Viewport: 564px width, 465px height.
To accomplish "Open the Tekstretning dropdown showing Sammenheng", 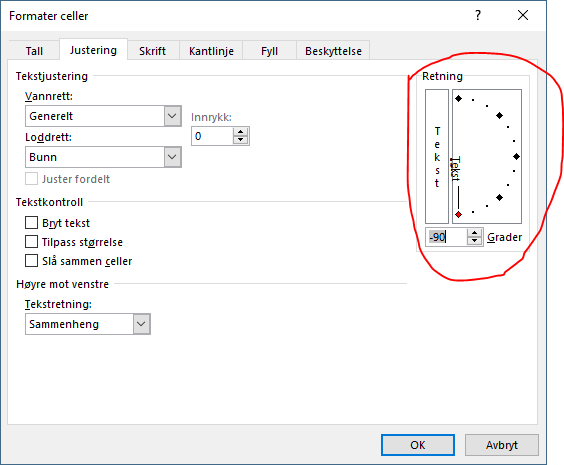I will click(x=88, y=324).
